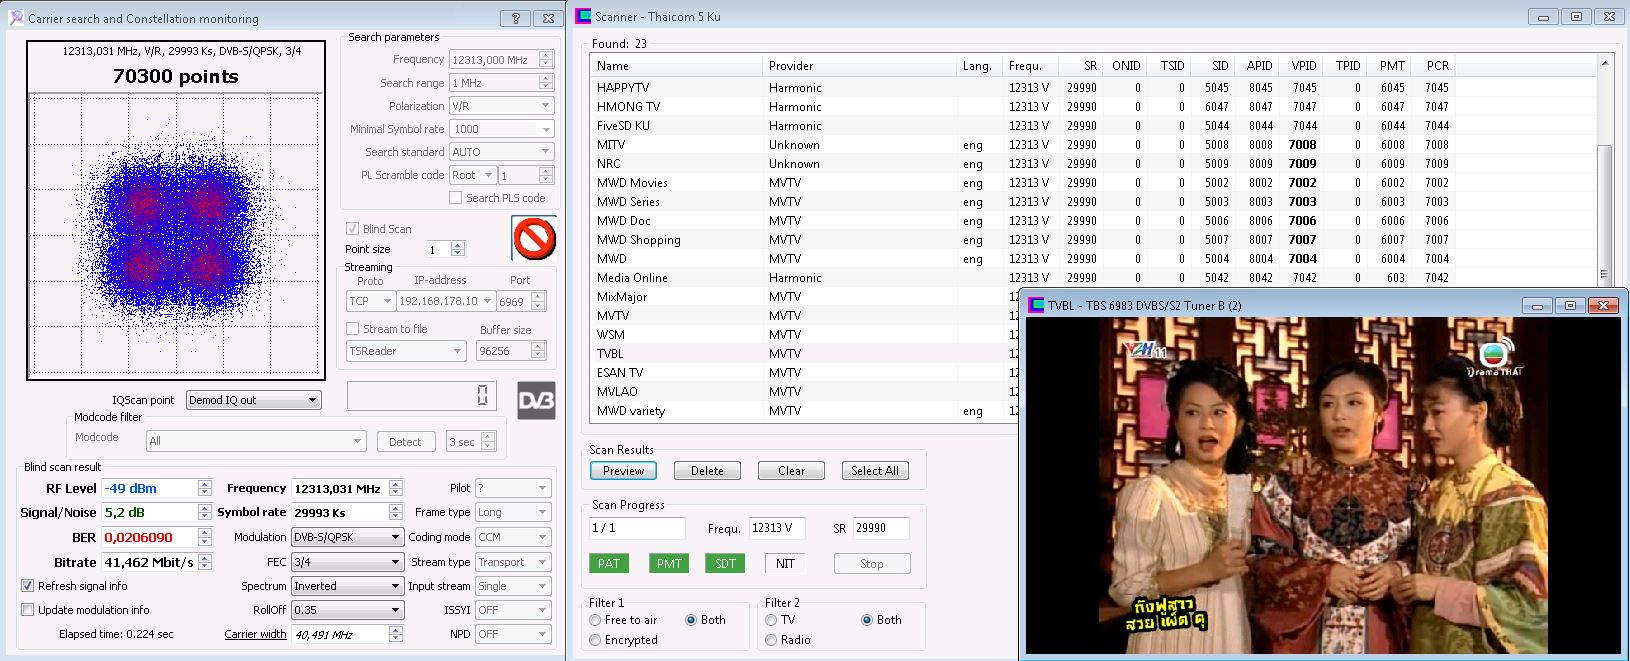Click the Symbol rate 29993 Ks stepper
The width and height of the screenshot is (1630, 661).
396,512
